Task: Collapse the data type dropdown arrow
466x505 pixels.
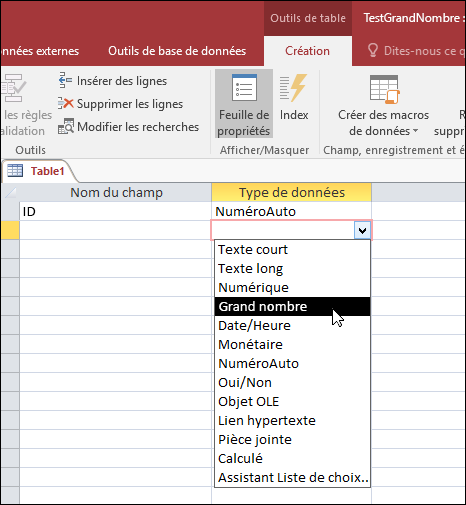Action: point(362,230)
